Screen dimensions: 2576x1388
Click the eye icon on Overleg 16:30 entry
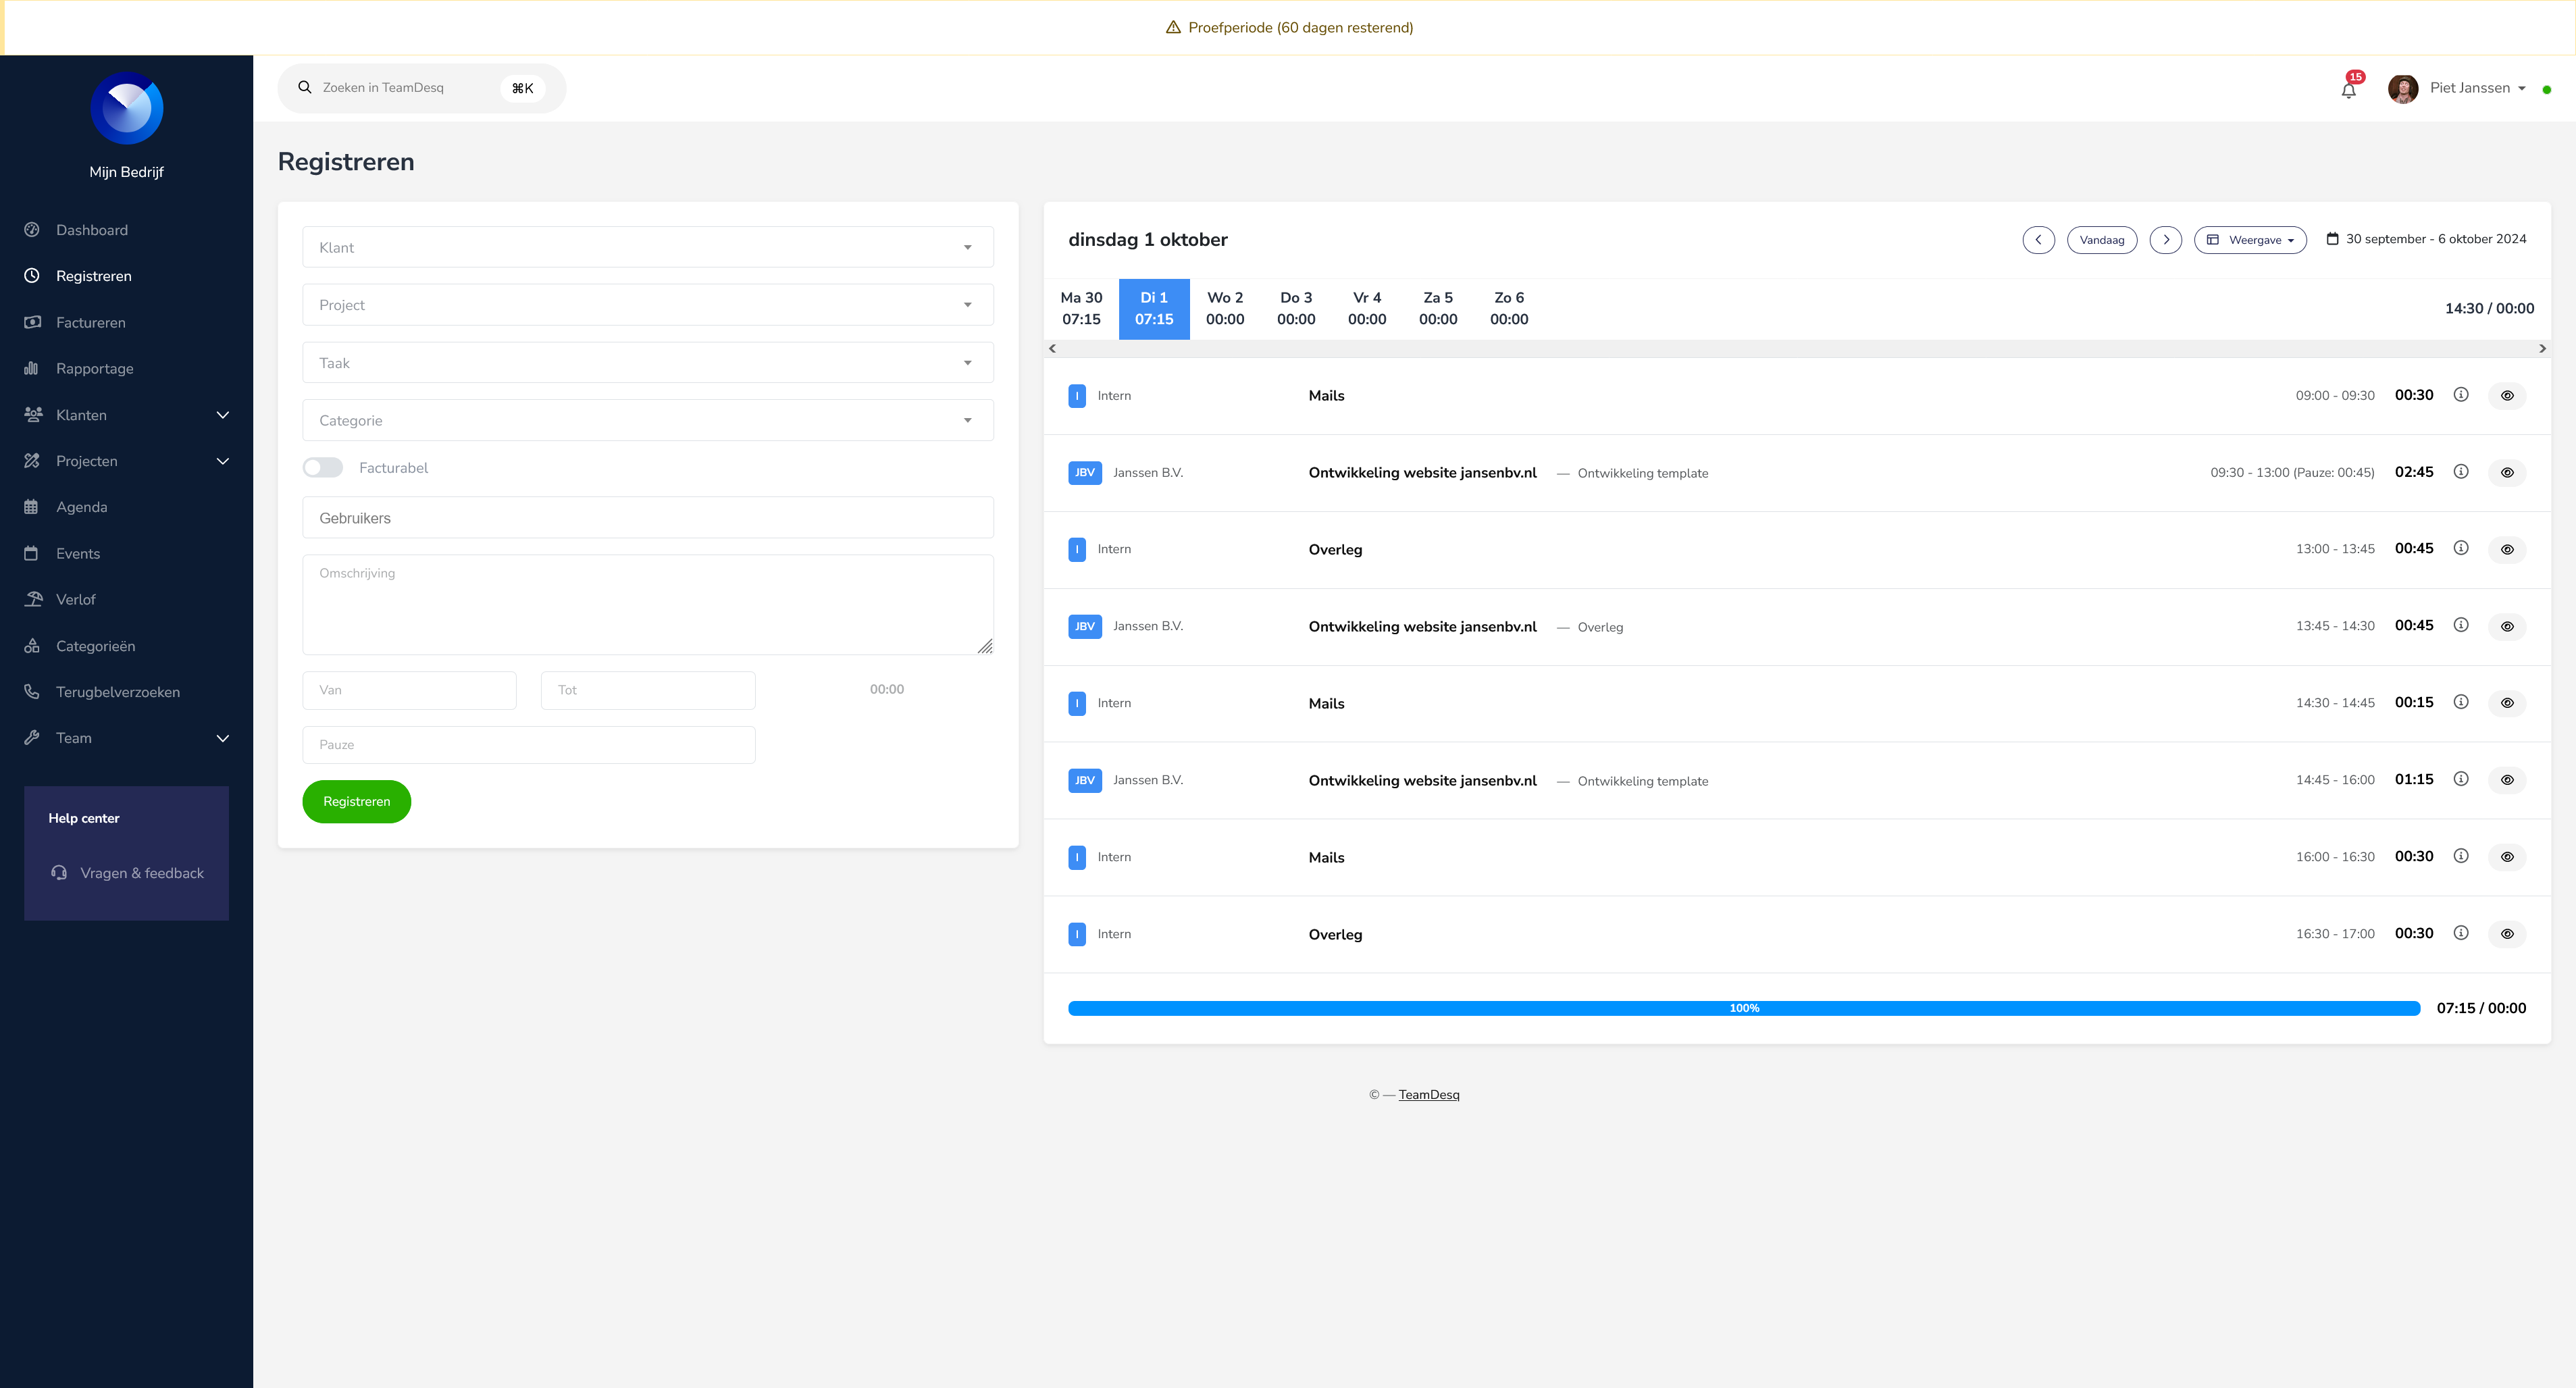coord(2506,933)
